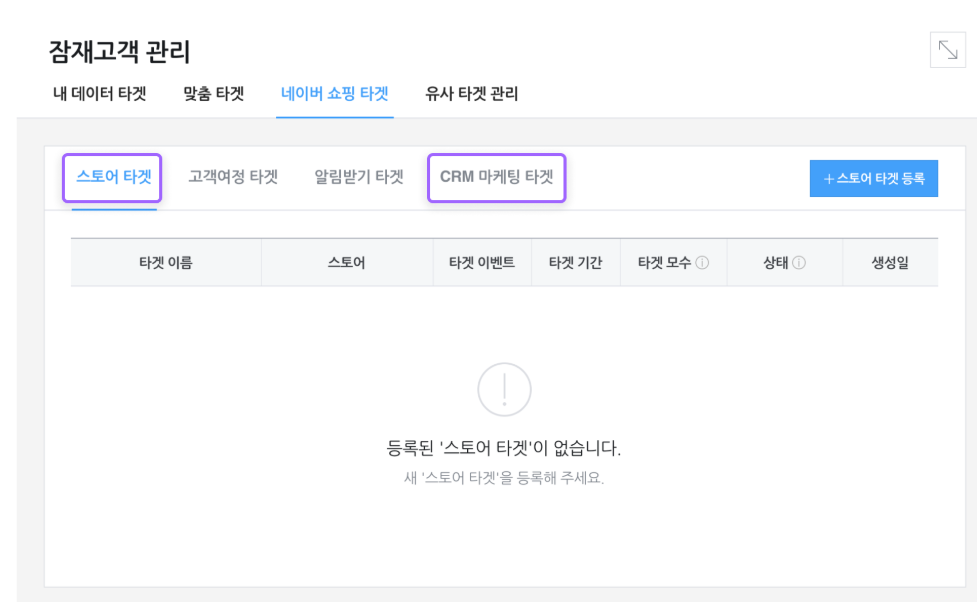Open the 알림받기 타겟 sub-tab
The height and width of the screenshot is (602, 977).
359,177
